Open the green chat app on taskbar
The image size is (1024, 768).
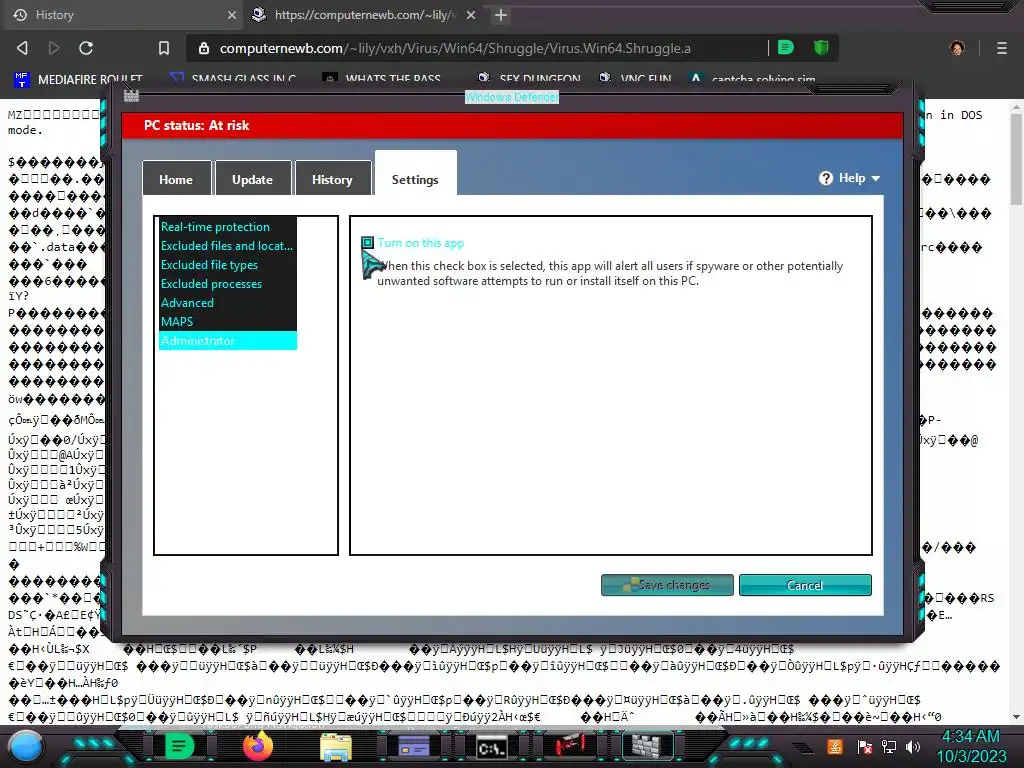(x=178, y=746)
